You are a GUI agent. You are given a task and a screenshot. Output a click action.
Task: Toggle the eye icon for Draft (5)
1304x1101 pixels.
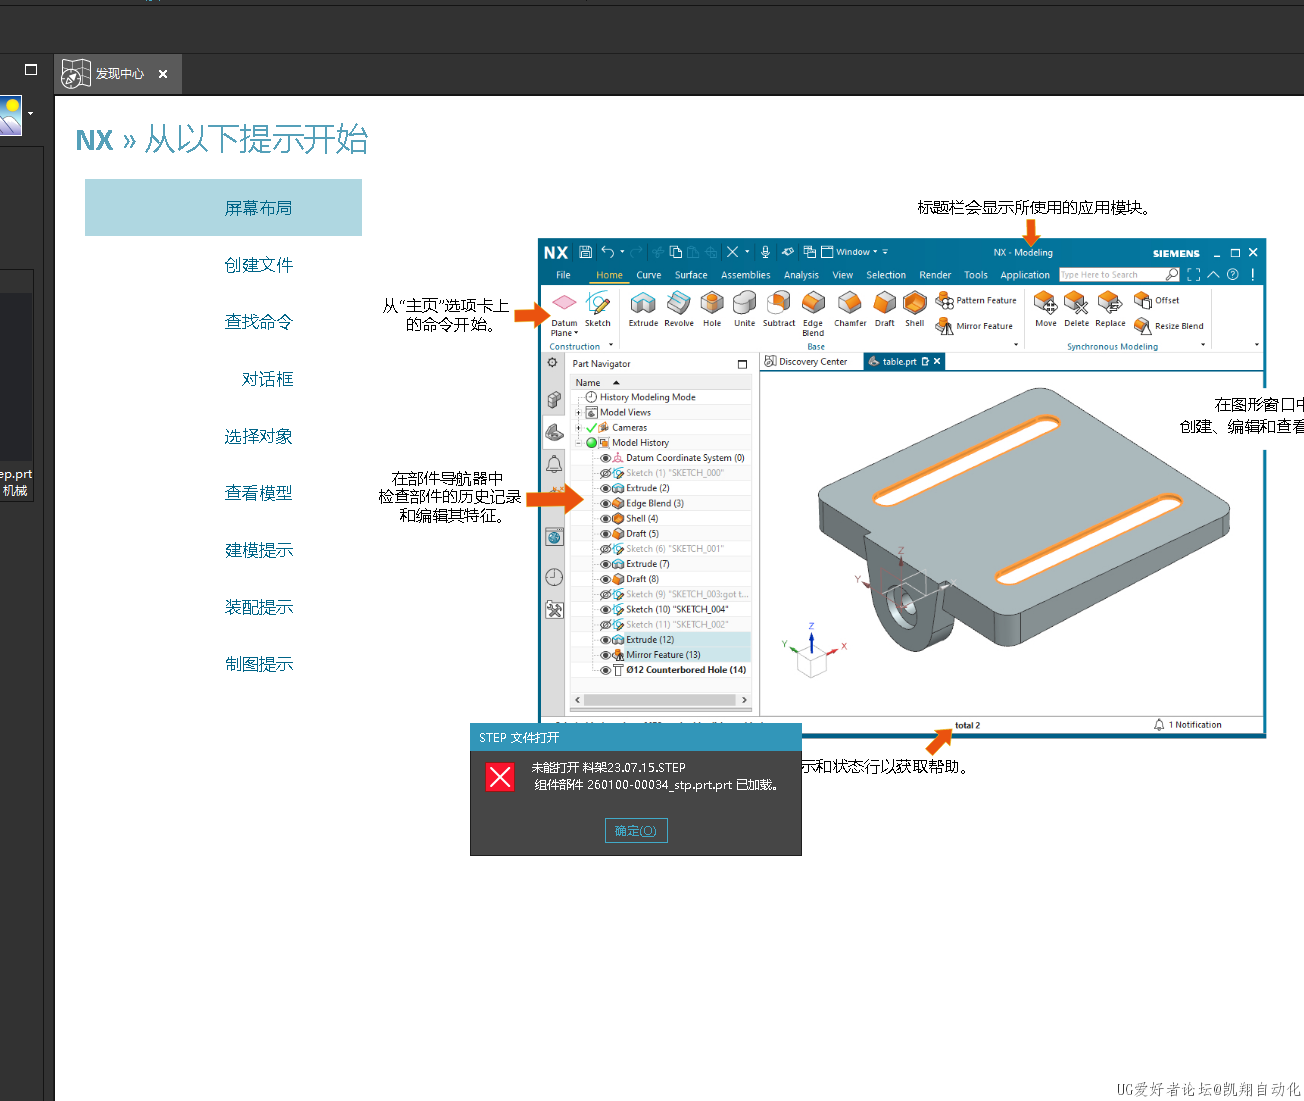click(605, 534)
